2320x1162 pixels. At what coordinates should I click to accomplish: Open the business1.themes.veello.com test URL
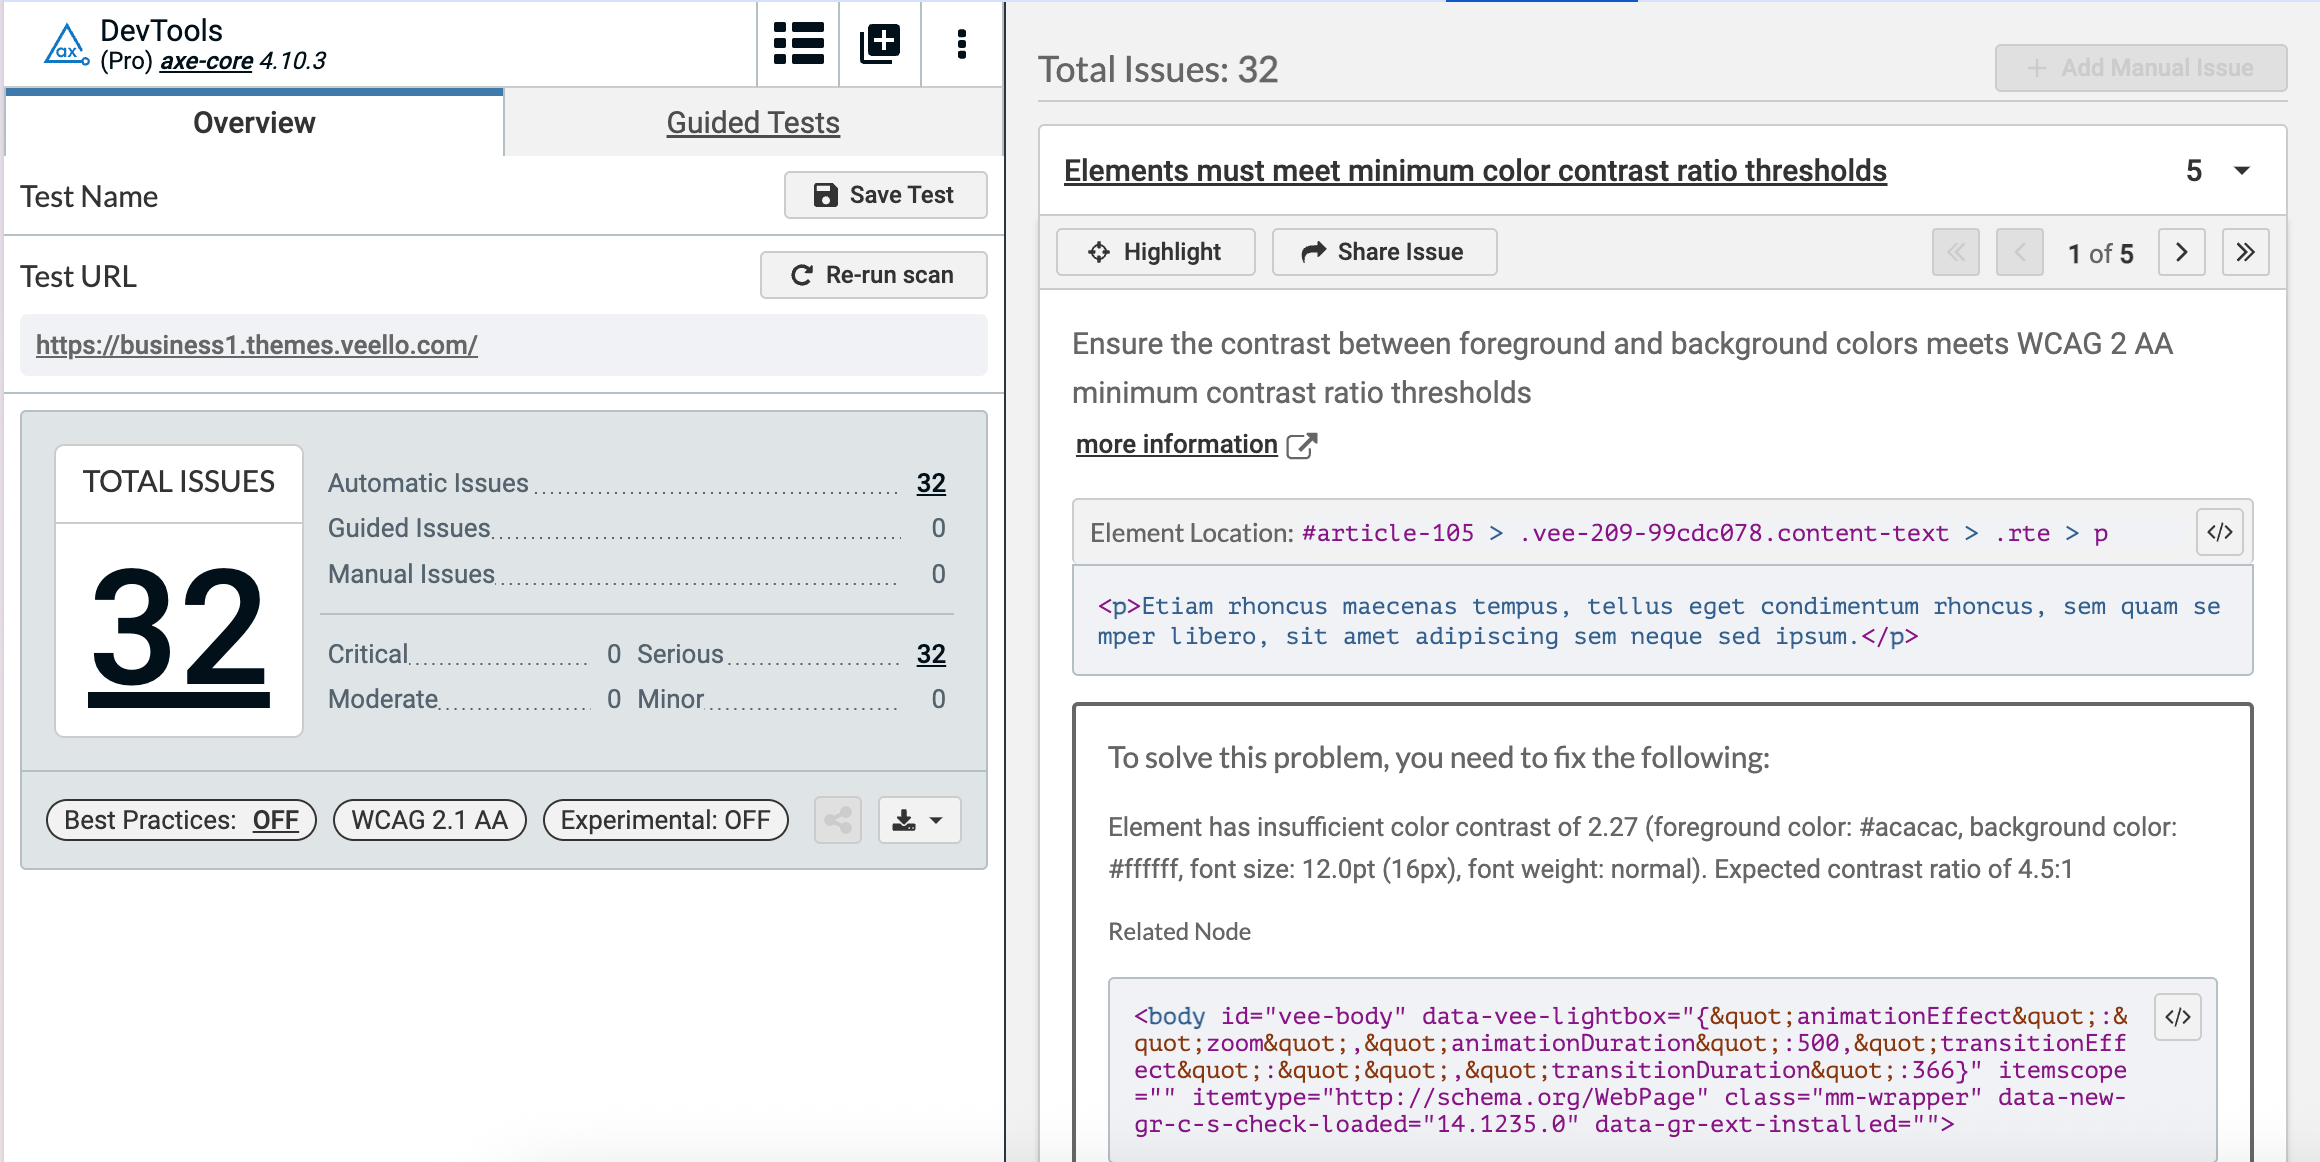click(x=257, y=345)
